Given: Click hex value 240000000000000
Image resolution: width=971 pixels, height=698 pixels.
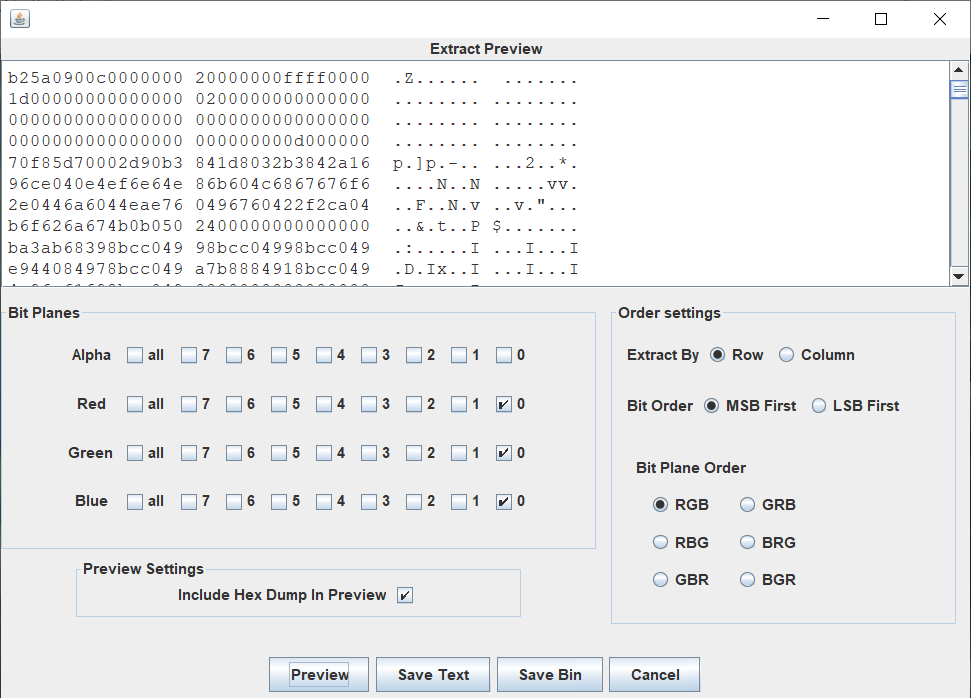Looking at the screenshot, I should (282, 226).
